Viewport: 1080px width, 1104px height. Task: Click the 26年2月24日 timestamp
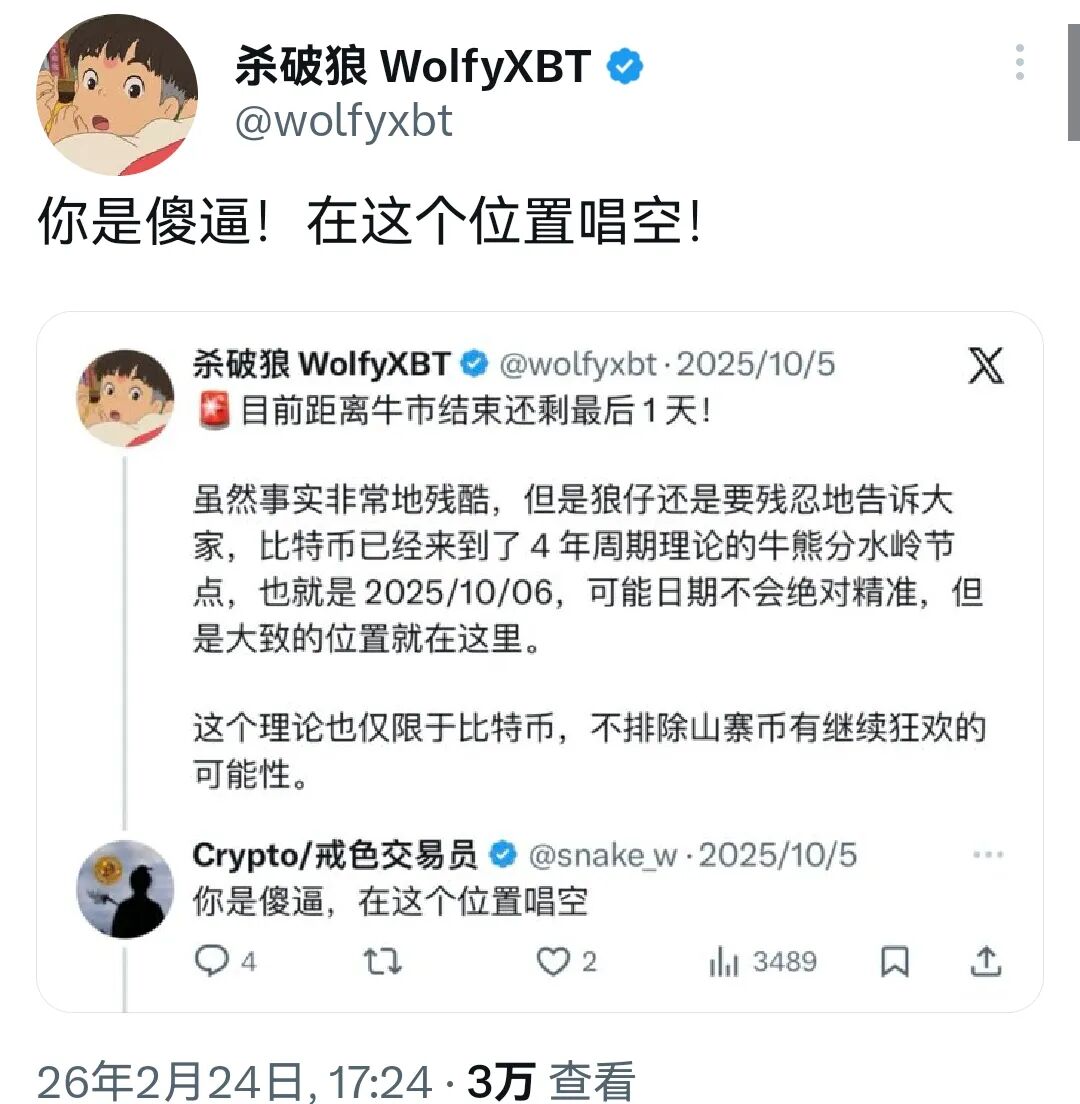(x=234, y=1081)
